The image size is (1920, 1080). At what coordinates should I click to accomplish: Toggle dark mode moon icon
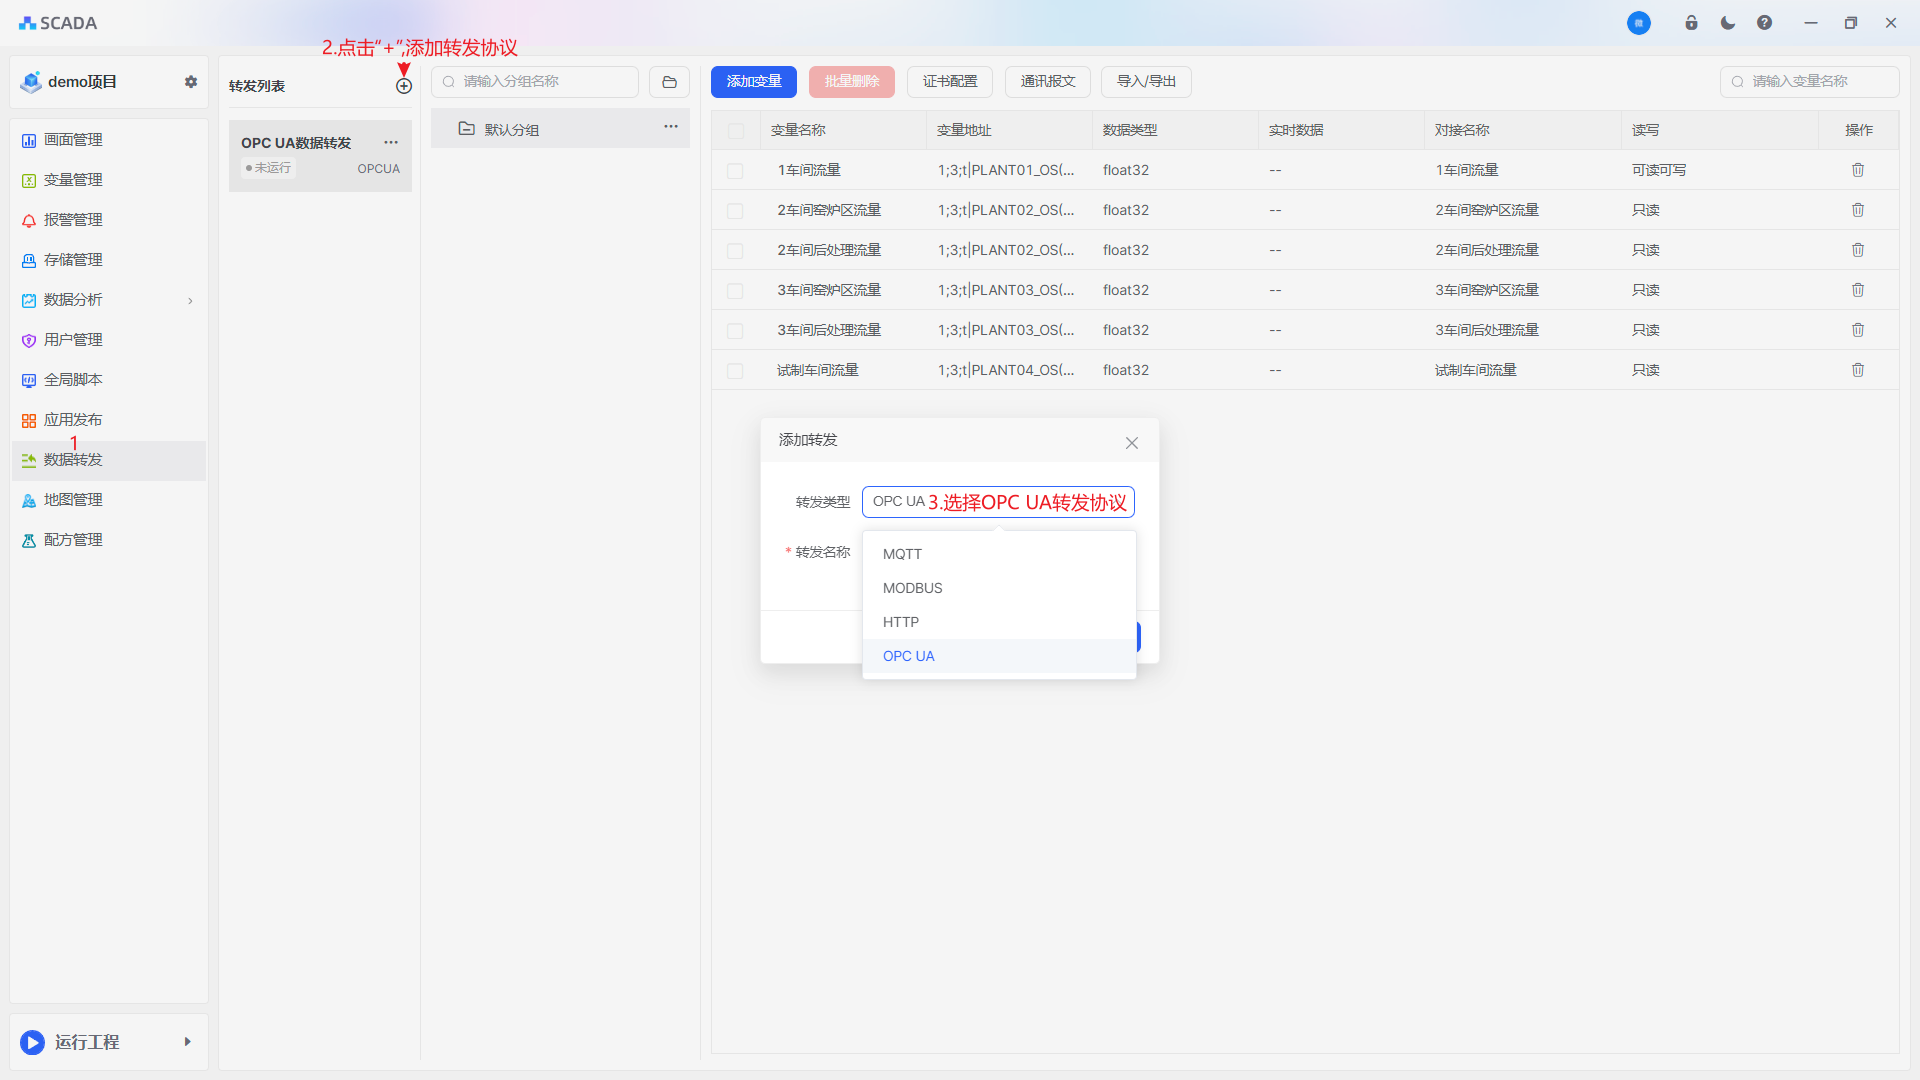pyautogui.click(x=1728, y=23)
